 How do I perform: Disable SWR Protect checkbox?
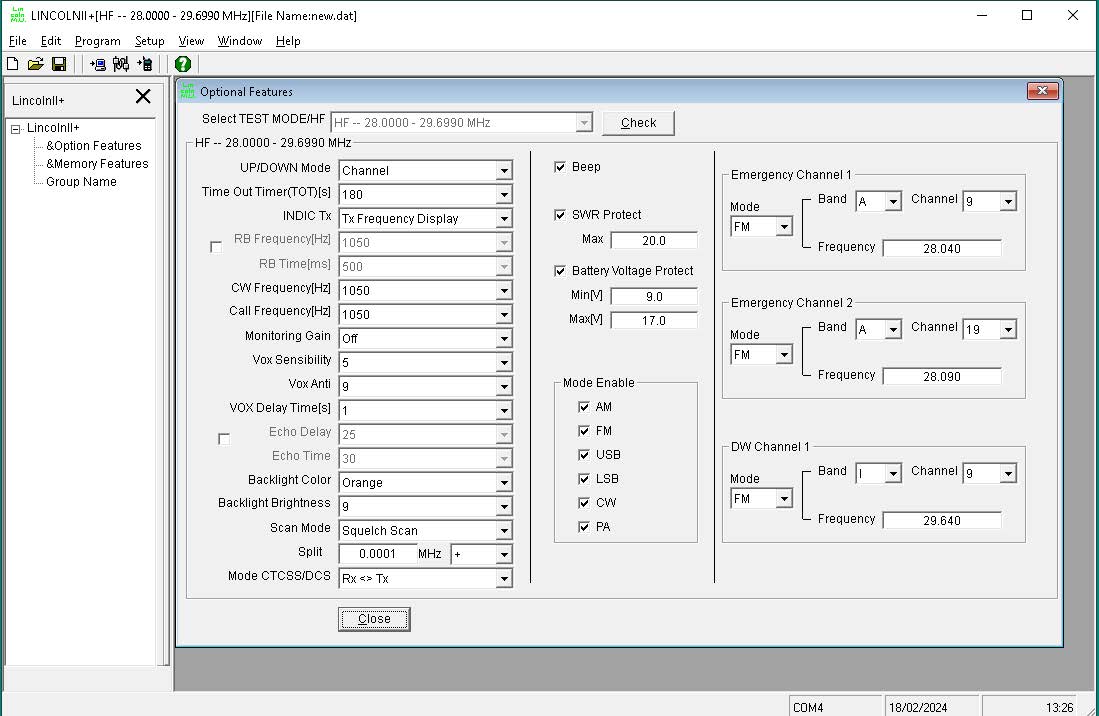tap(560, 214)
